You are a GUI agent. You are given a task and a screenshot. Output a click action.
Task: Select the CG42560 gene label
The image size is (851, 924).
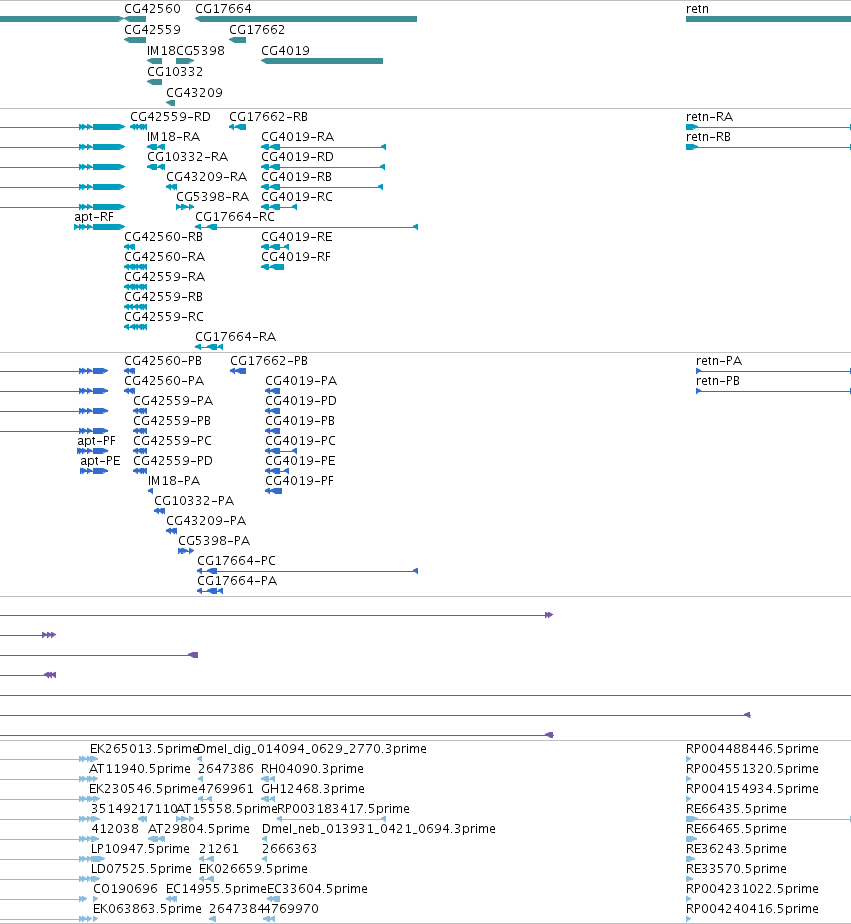[152, 9]
